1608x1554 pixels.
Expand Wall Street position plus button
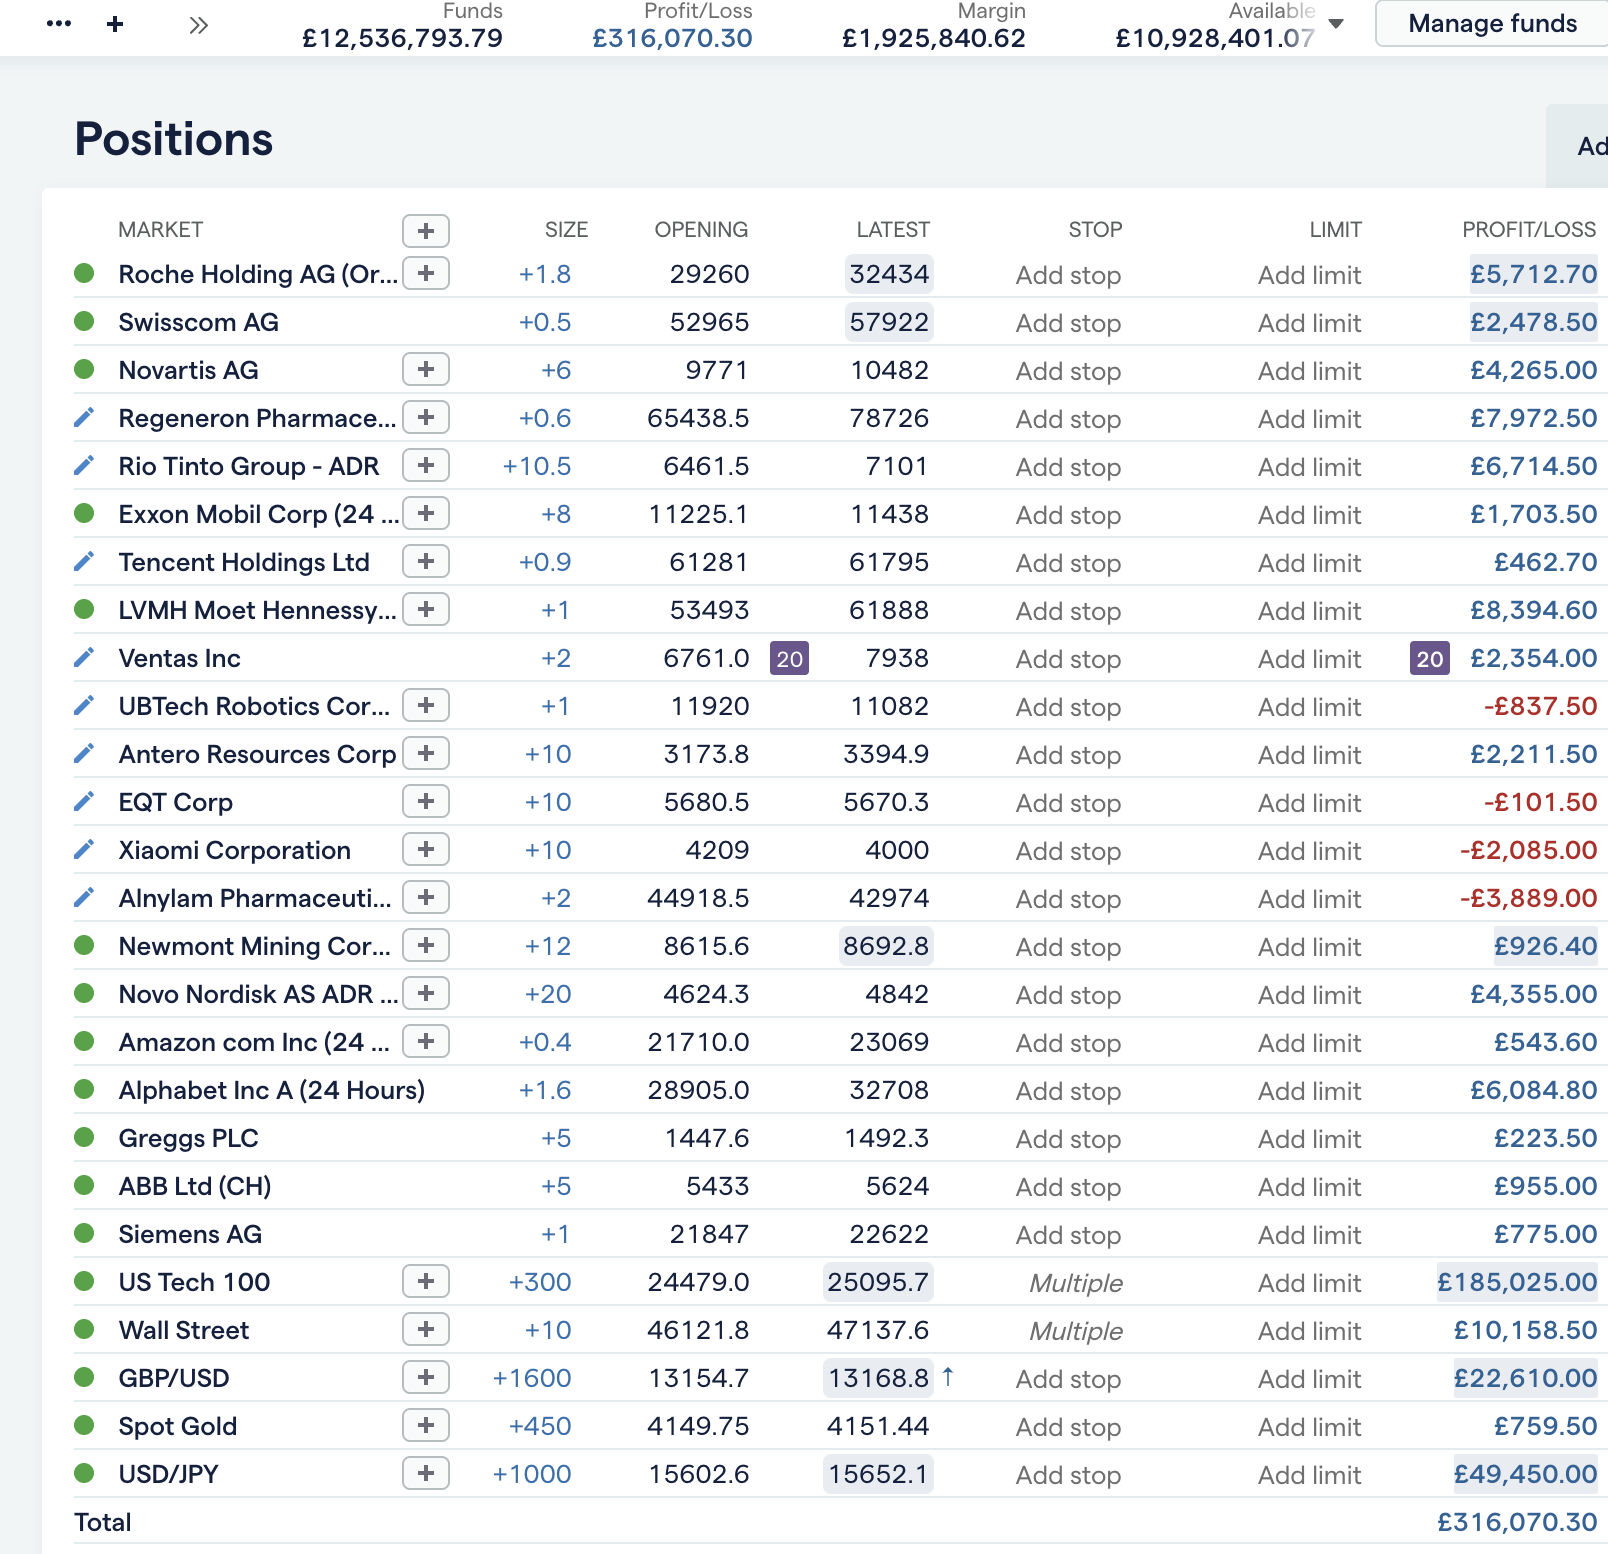click(426, 1329)
